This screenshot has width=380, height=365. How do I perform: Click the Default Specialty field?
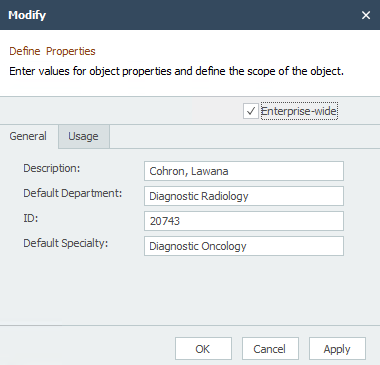point(244,246)
